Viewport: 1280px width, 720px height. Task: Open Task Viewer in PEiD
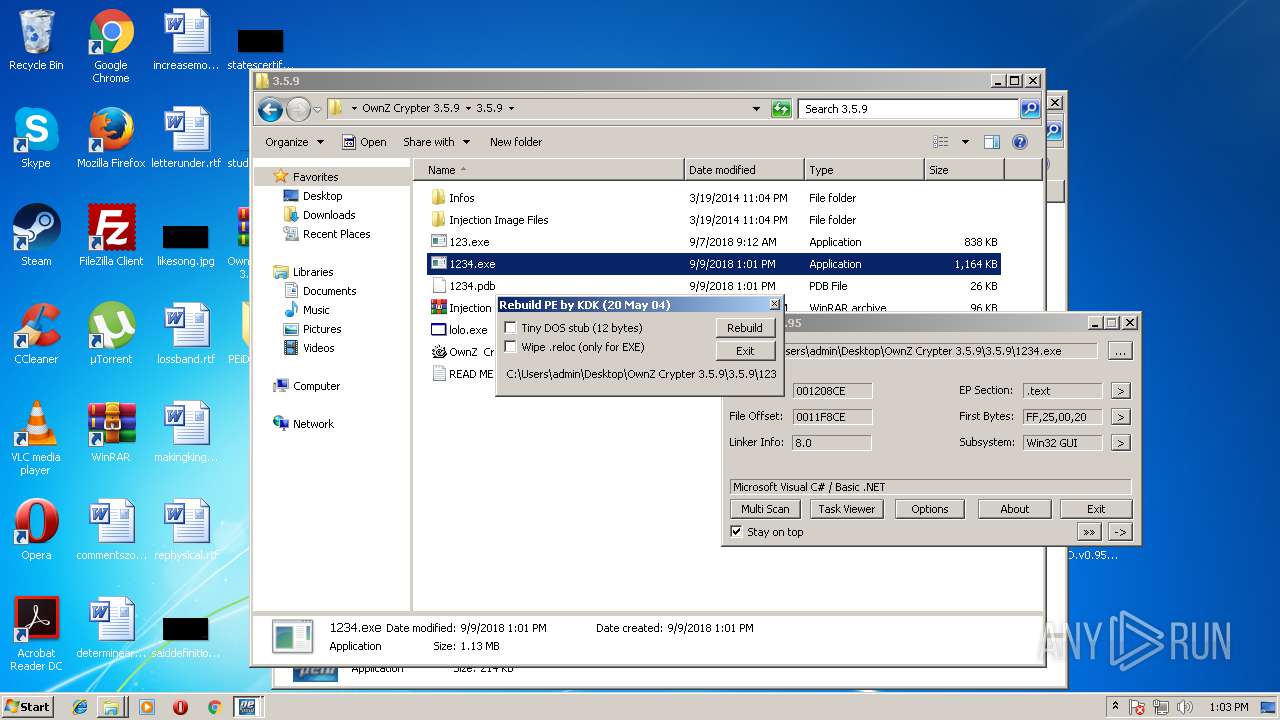tap(846, 509)
